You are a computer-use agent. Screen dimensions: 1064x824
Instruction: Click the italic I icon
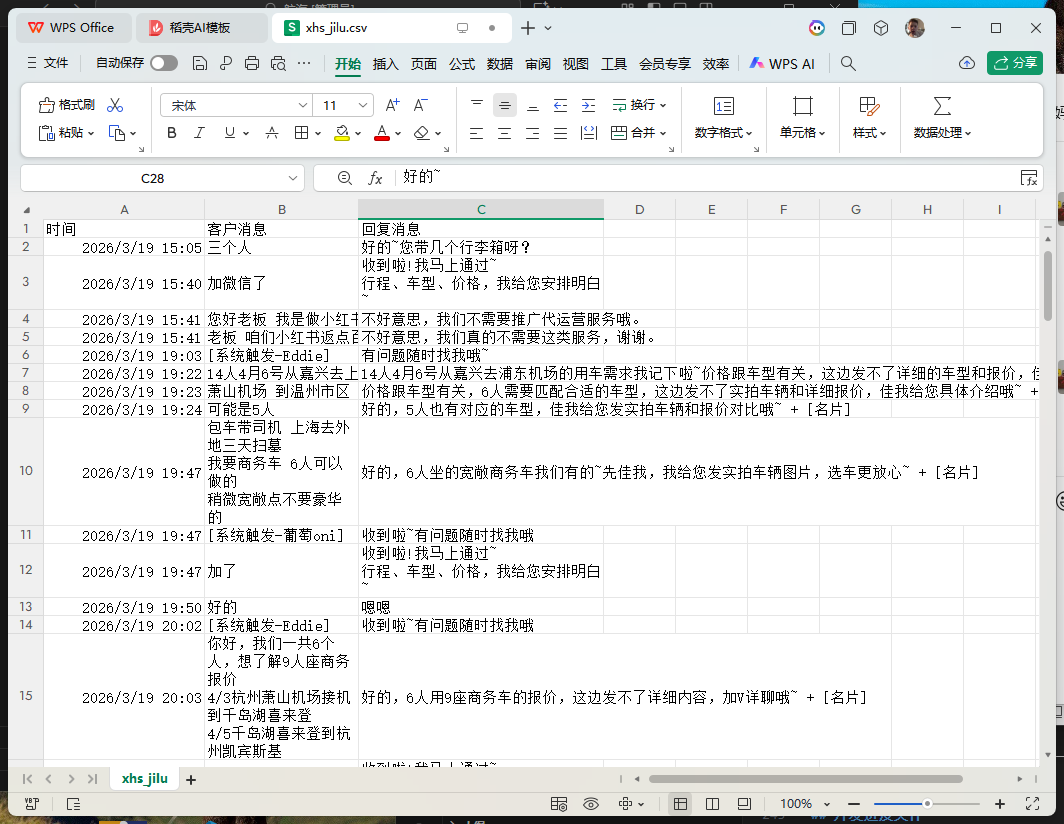pos(199,133)
